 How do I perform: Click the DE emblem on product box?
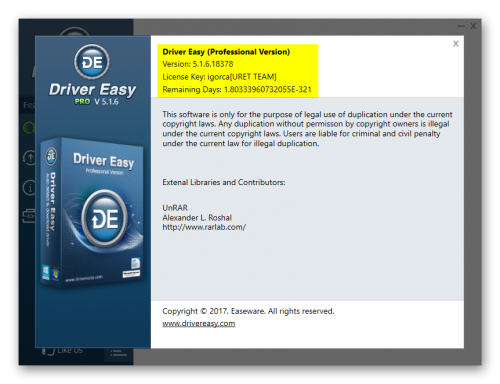pyautogui.click(x=105, y=219)
